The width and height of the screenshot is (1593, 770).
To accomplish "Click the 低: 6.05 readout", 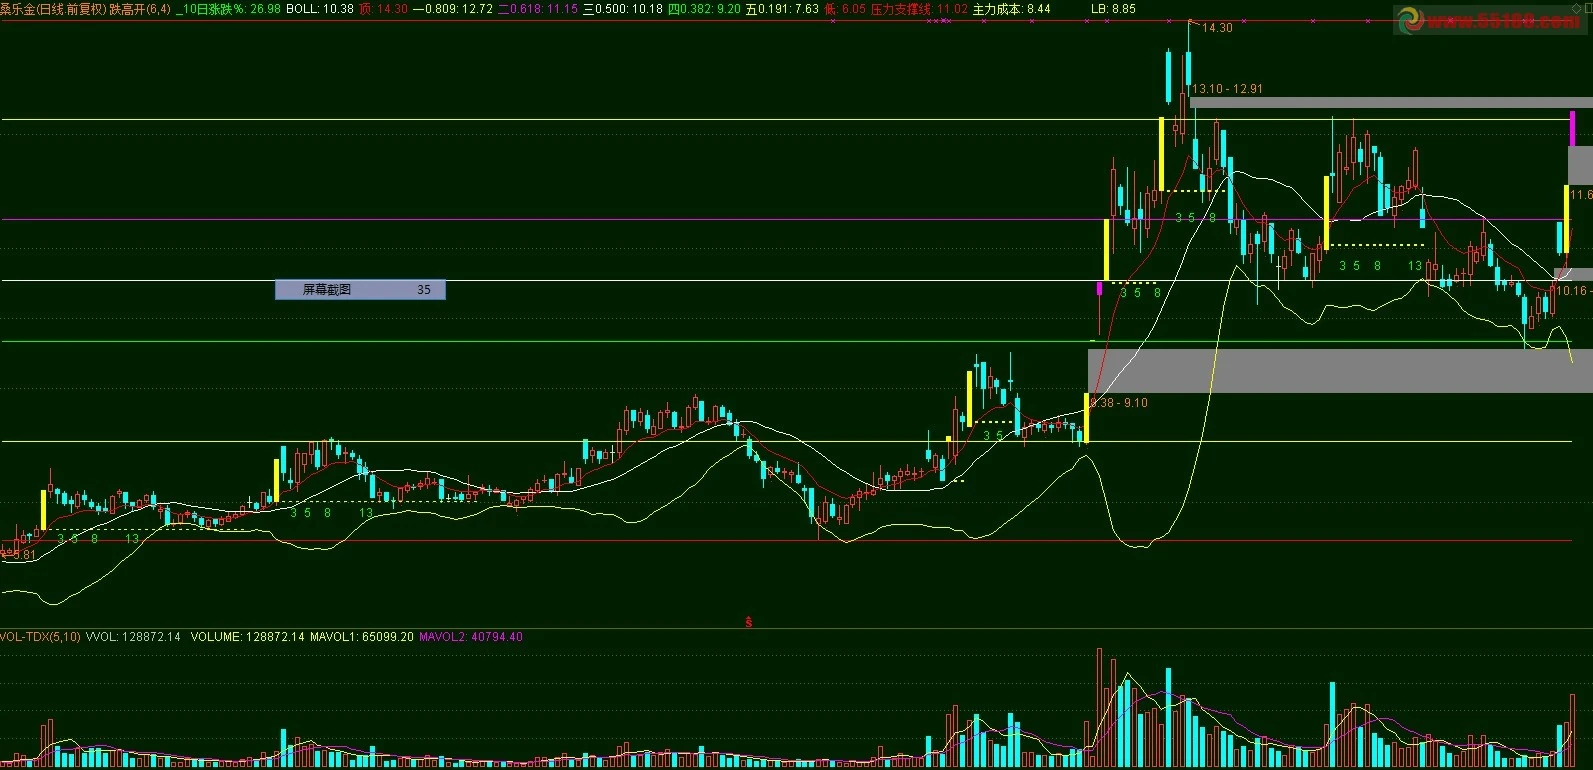I will [845, 9].
